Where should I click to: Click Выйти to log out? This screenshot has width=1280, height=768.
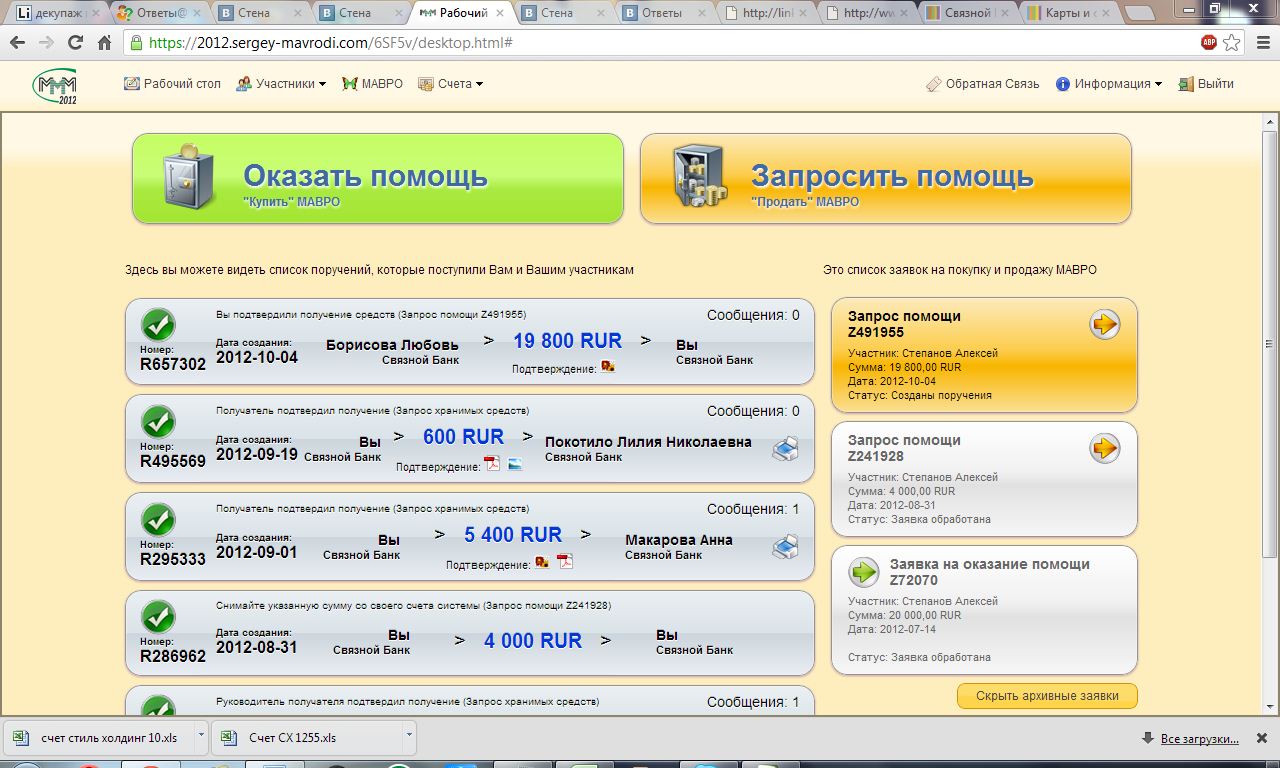[x=1206, y=84]
